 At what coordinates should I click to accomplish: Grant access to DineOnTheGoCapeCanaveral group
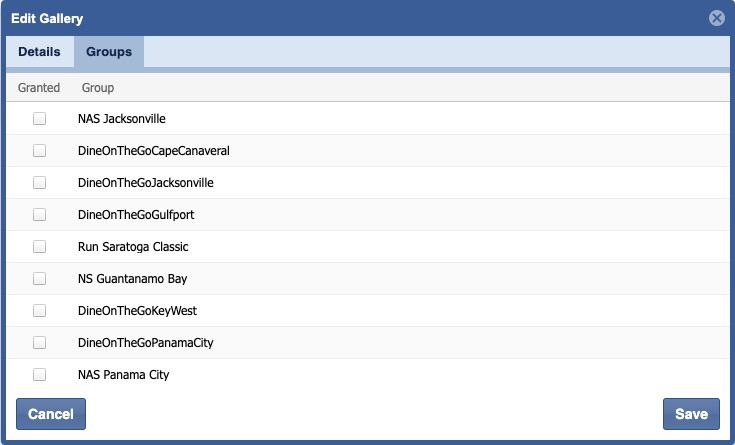(x=40, y=151)
